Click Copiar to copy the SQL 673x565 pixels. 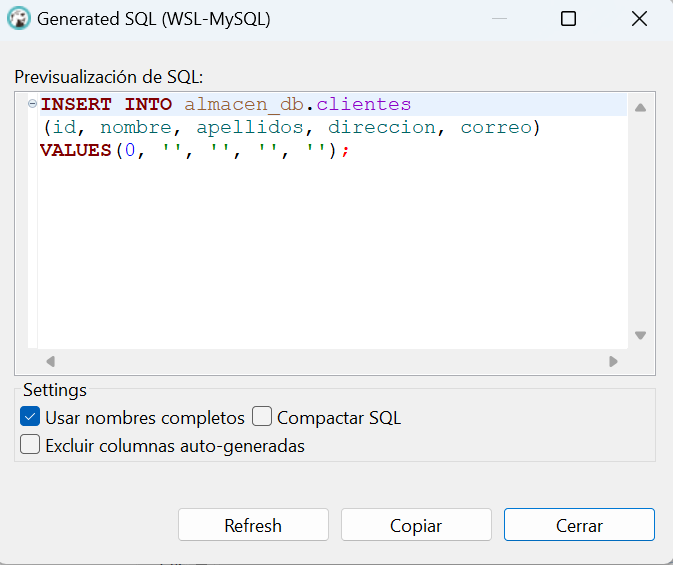pyautogui.click(x=416, y=525)
